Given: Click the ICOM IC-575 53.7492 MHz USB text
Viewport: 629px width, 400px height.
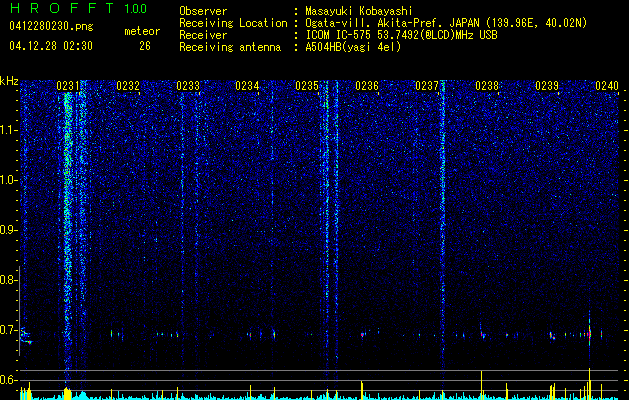Looking at the screenshot, I should coord(402,35).
